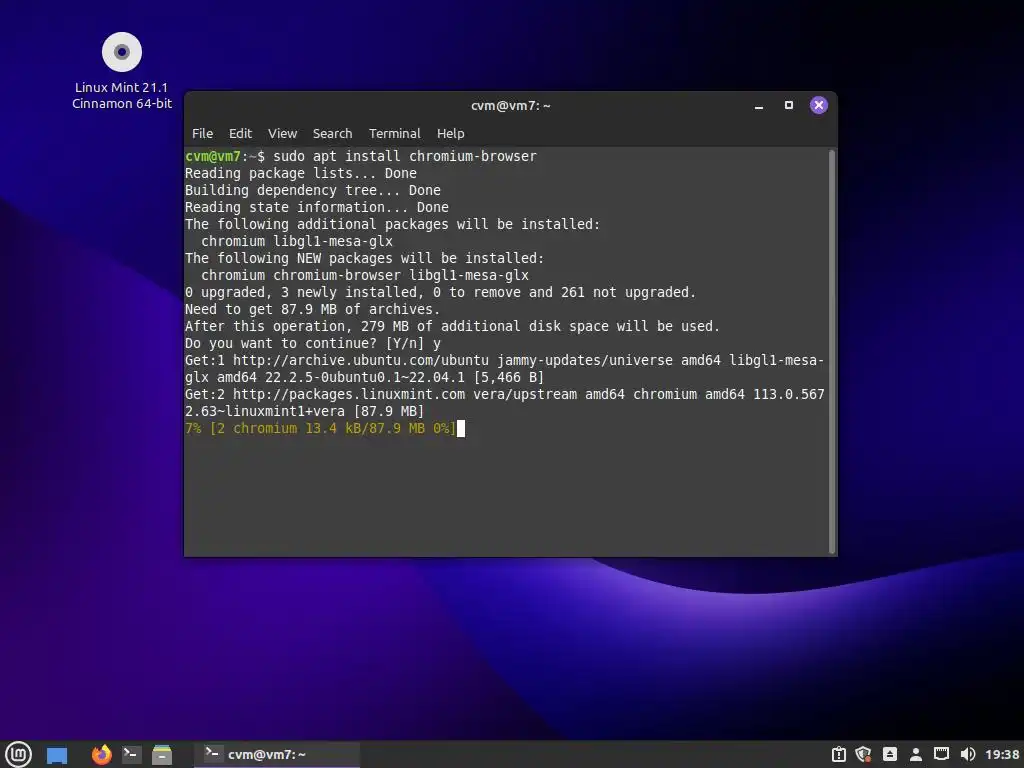This screenshot has width=1024, height=768.
Task: Open the Search menu in terminal
Action: [x=332, y=133]
